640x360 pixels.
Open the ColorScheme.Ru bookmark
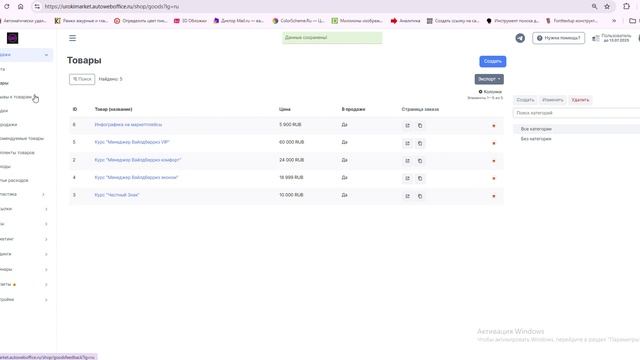(298, 20)
